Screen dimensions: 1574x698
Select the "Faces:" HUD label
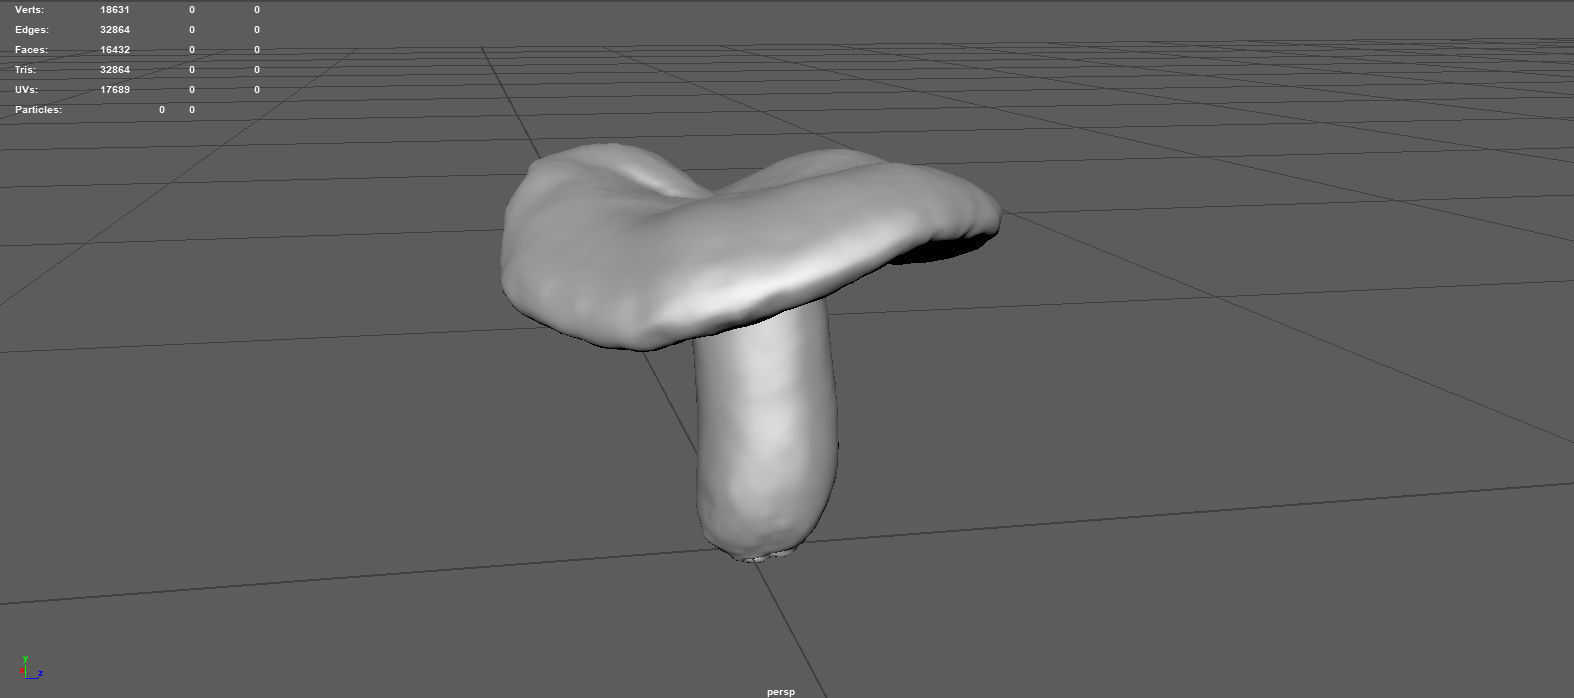pyautogui.click(x=31, y=50)
